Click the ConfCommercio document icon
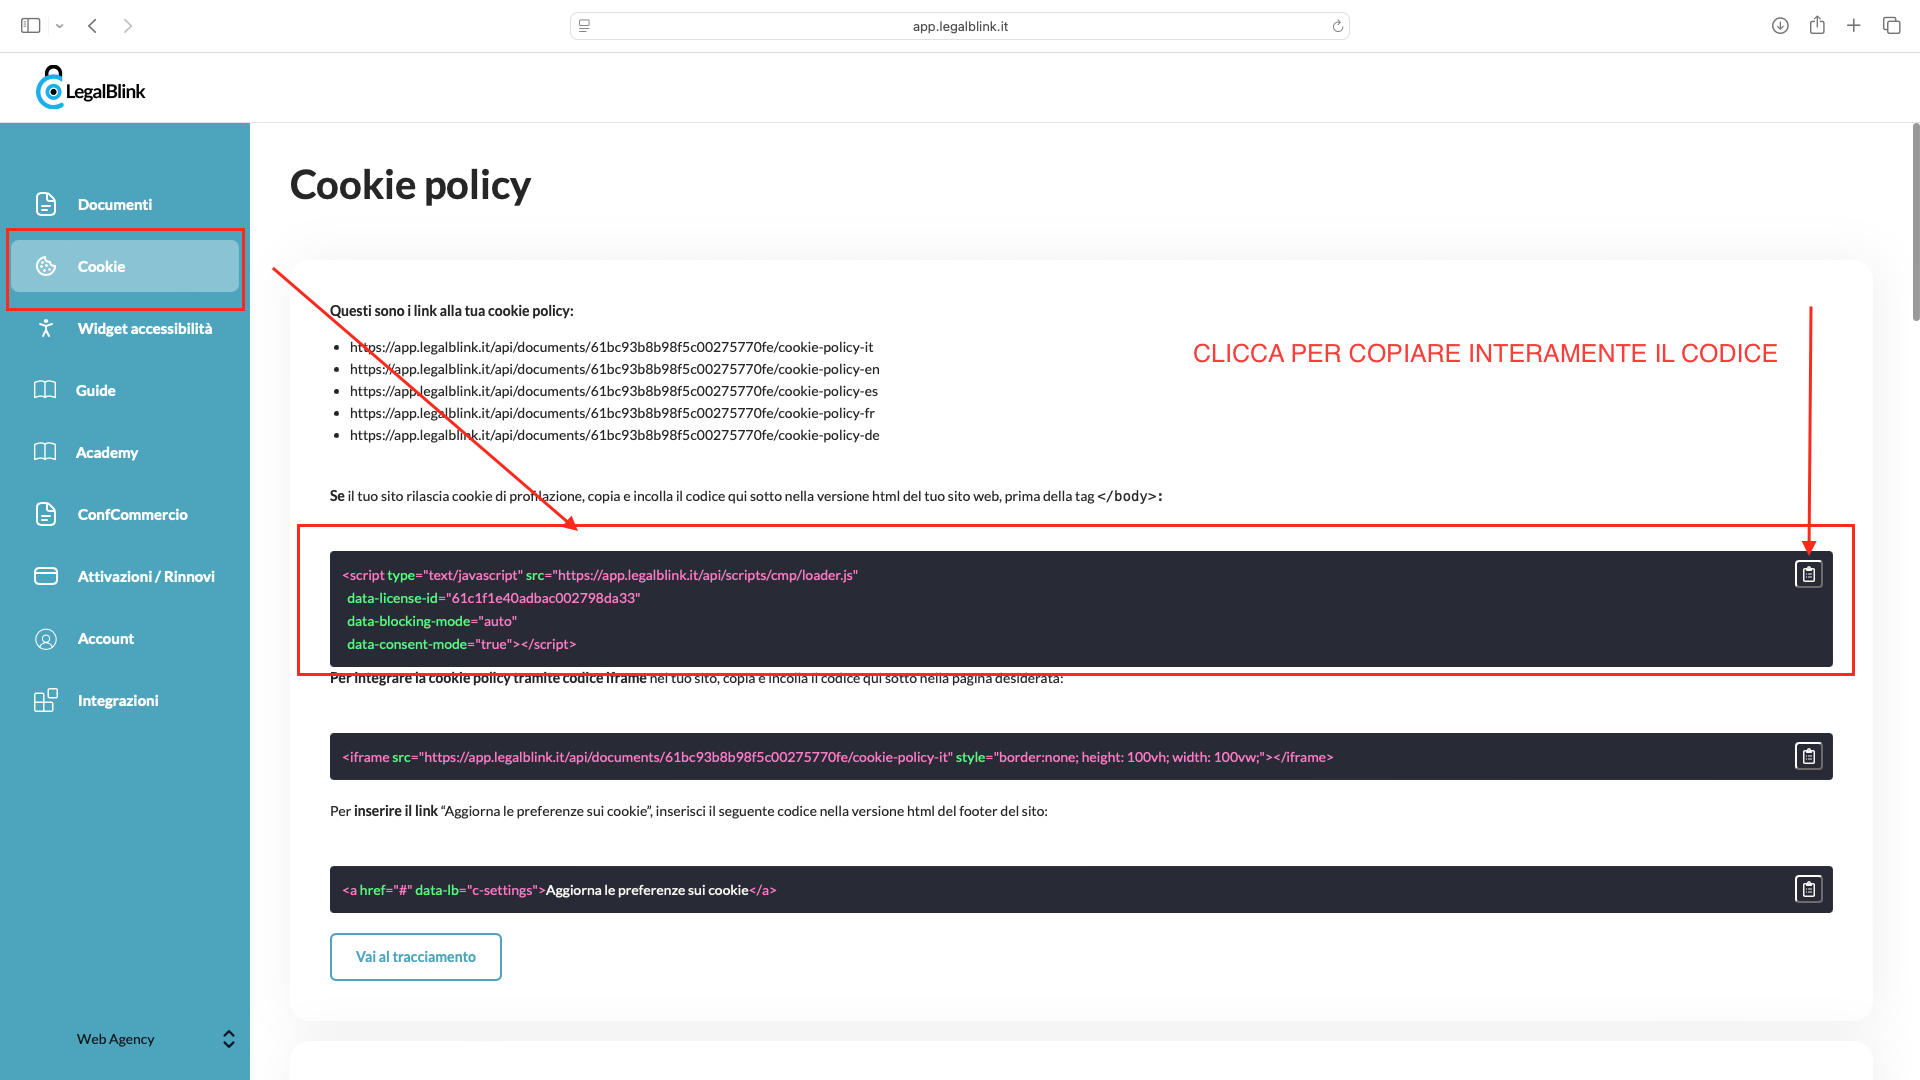Viewport: 1920px width, 1080px height. coord(46,514)
